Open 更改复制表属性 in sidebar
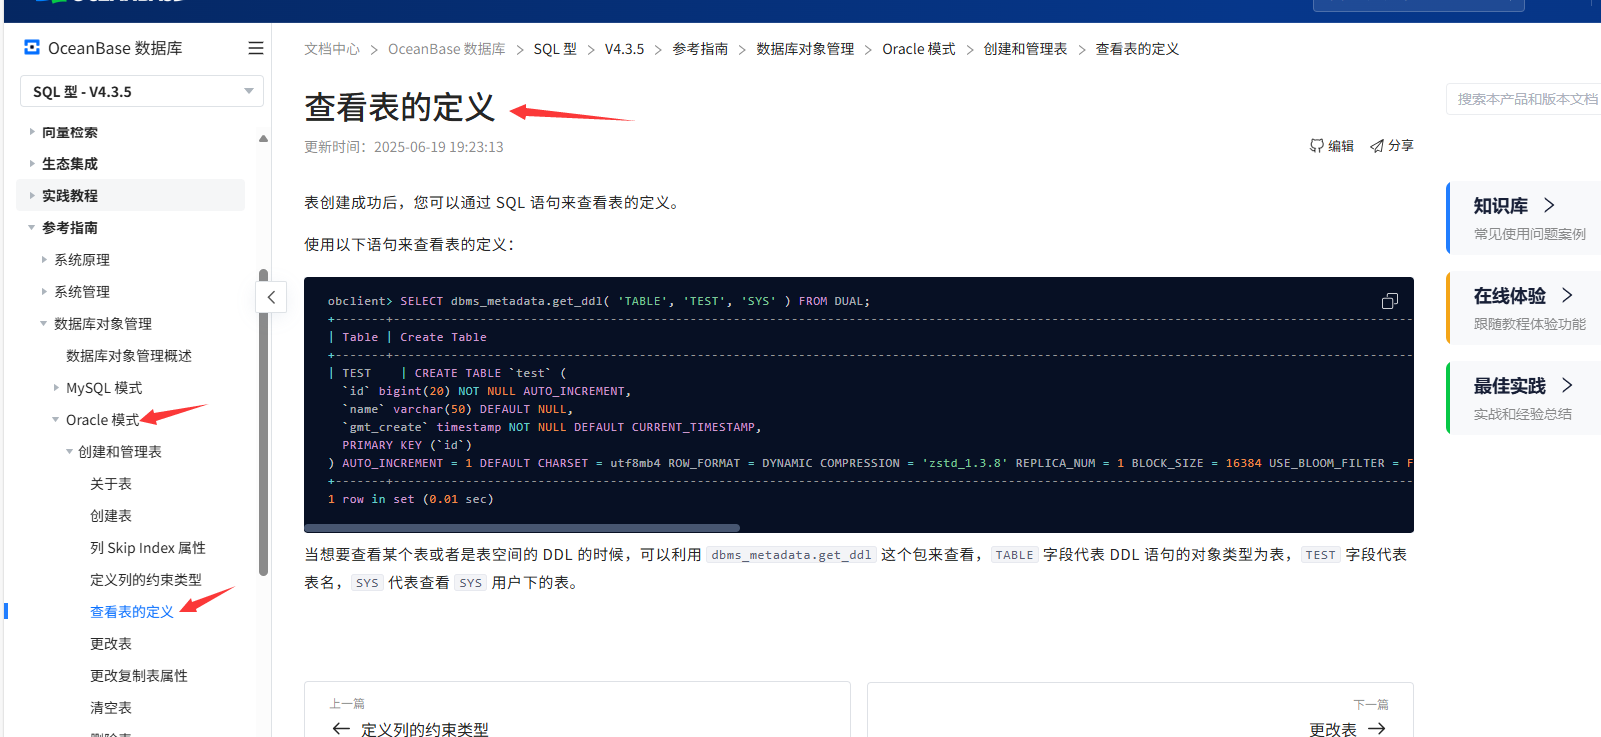Viewport: 1601px width, 737px height. 139,676
